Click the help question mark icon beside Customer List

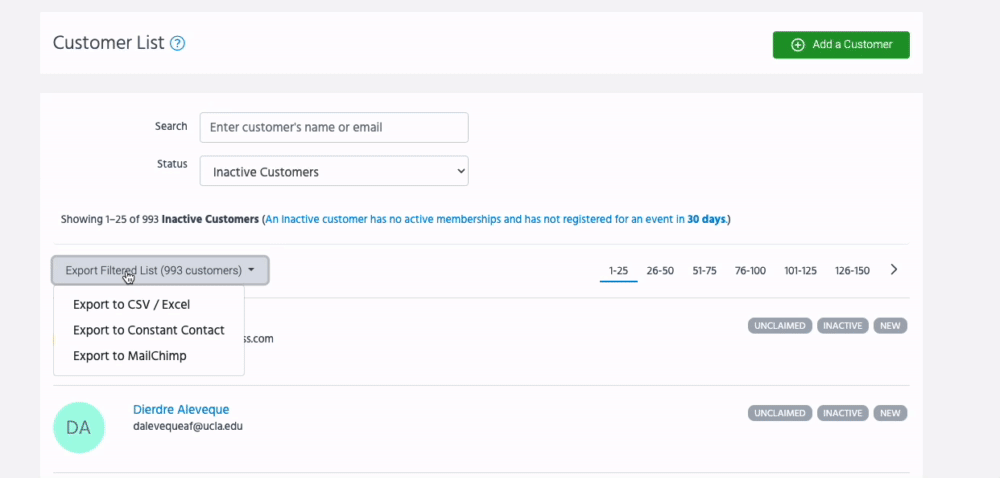178,43
